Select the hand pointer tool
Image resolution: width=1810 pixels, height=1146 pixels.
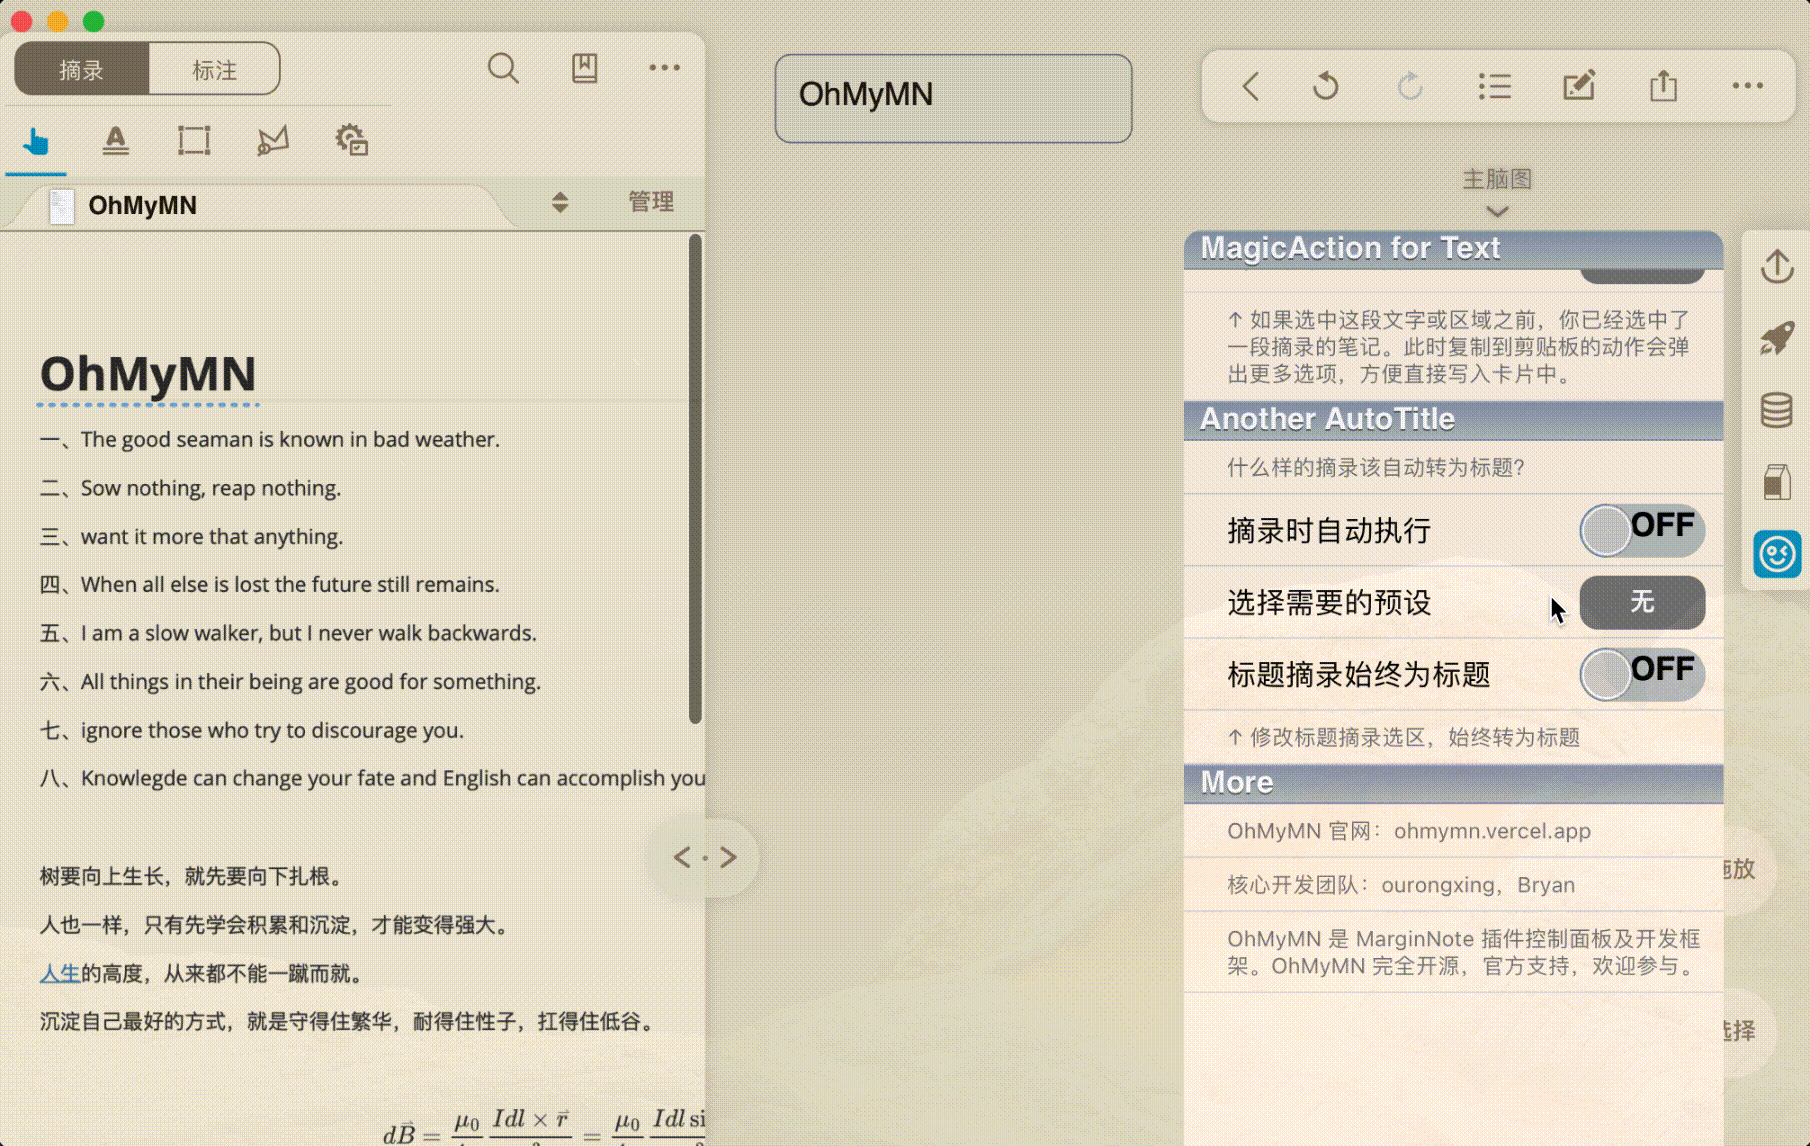point(36,141)
